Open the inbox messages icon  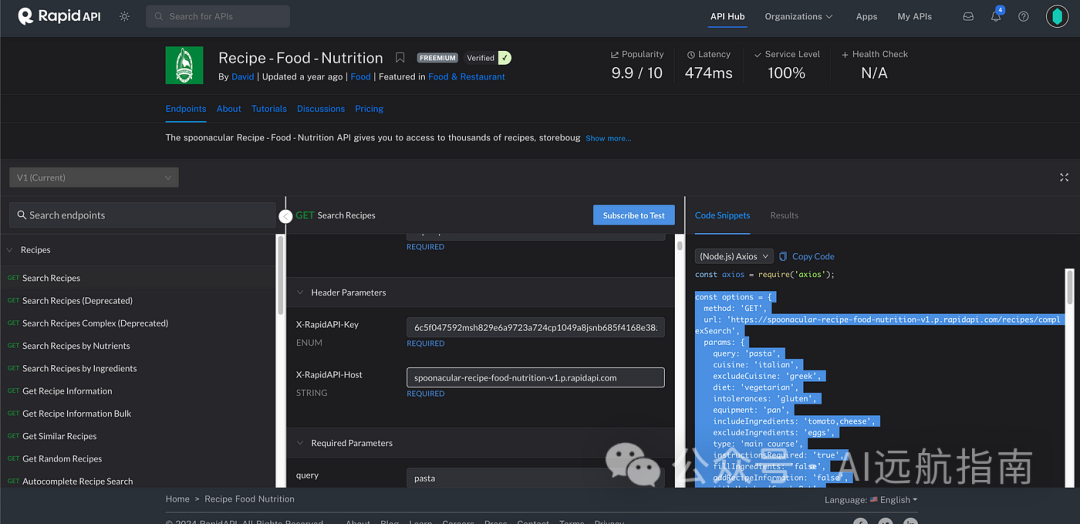968,17
